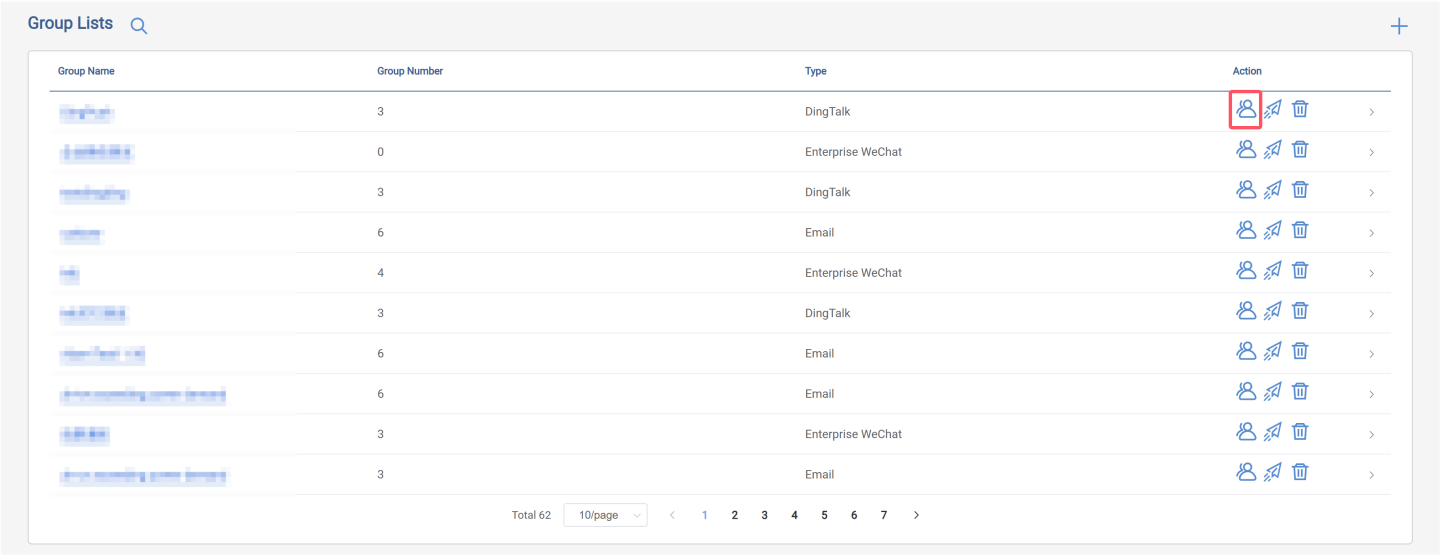Click send icon in the last table row

(1273, 472)
